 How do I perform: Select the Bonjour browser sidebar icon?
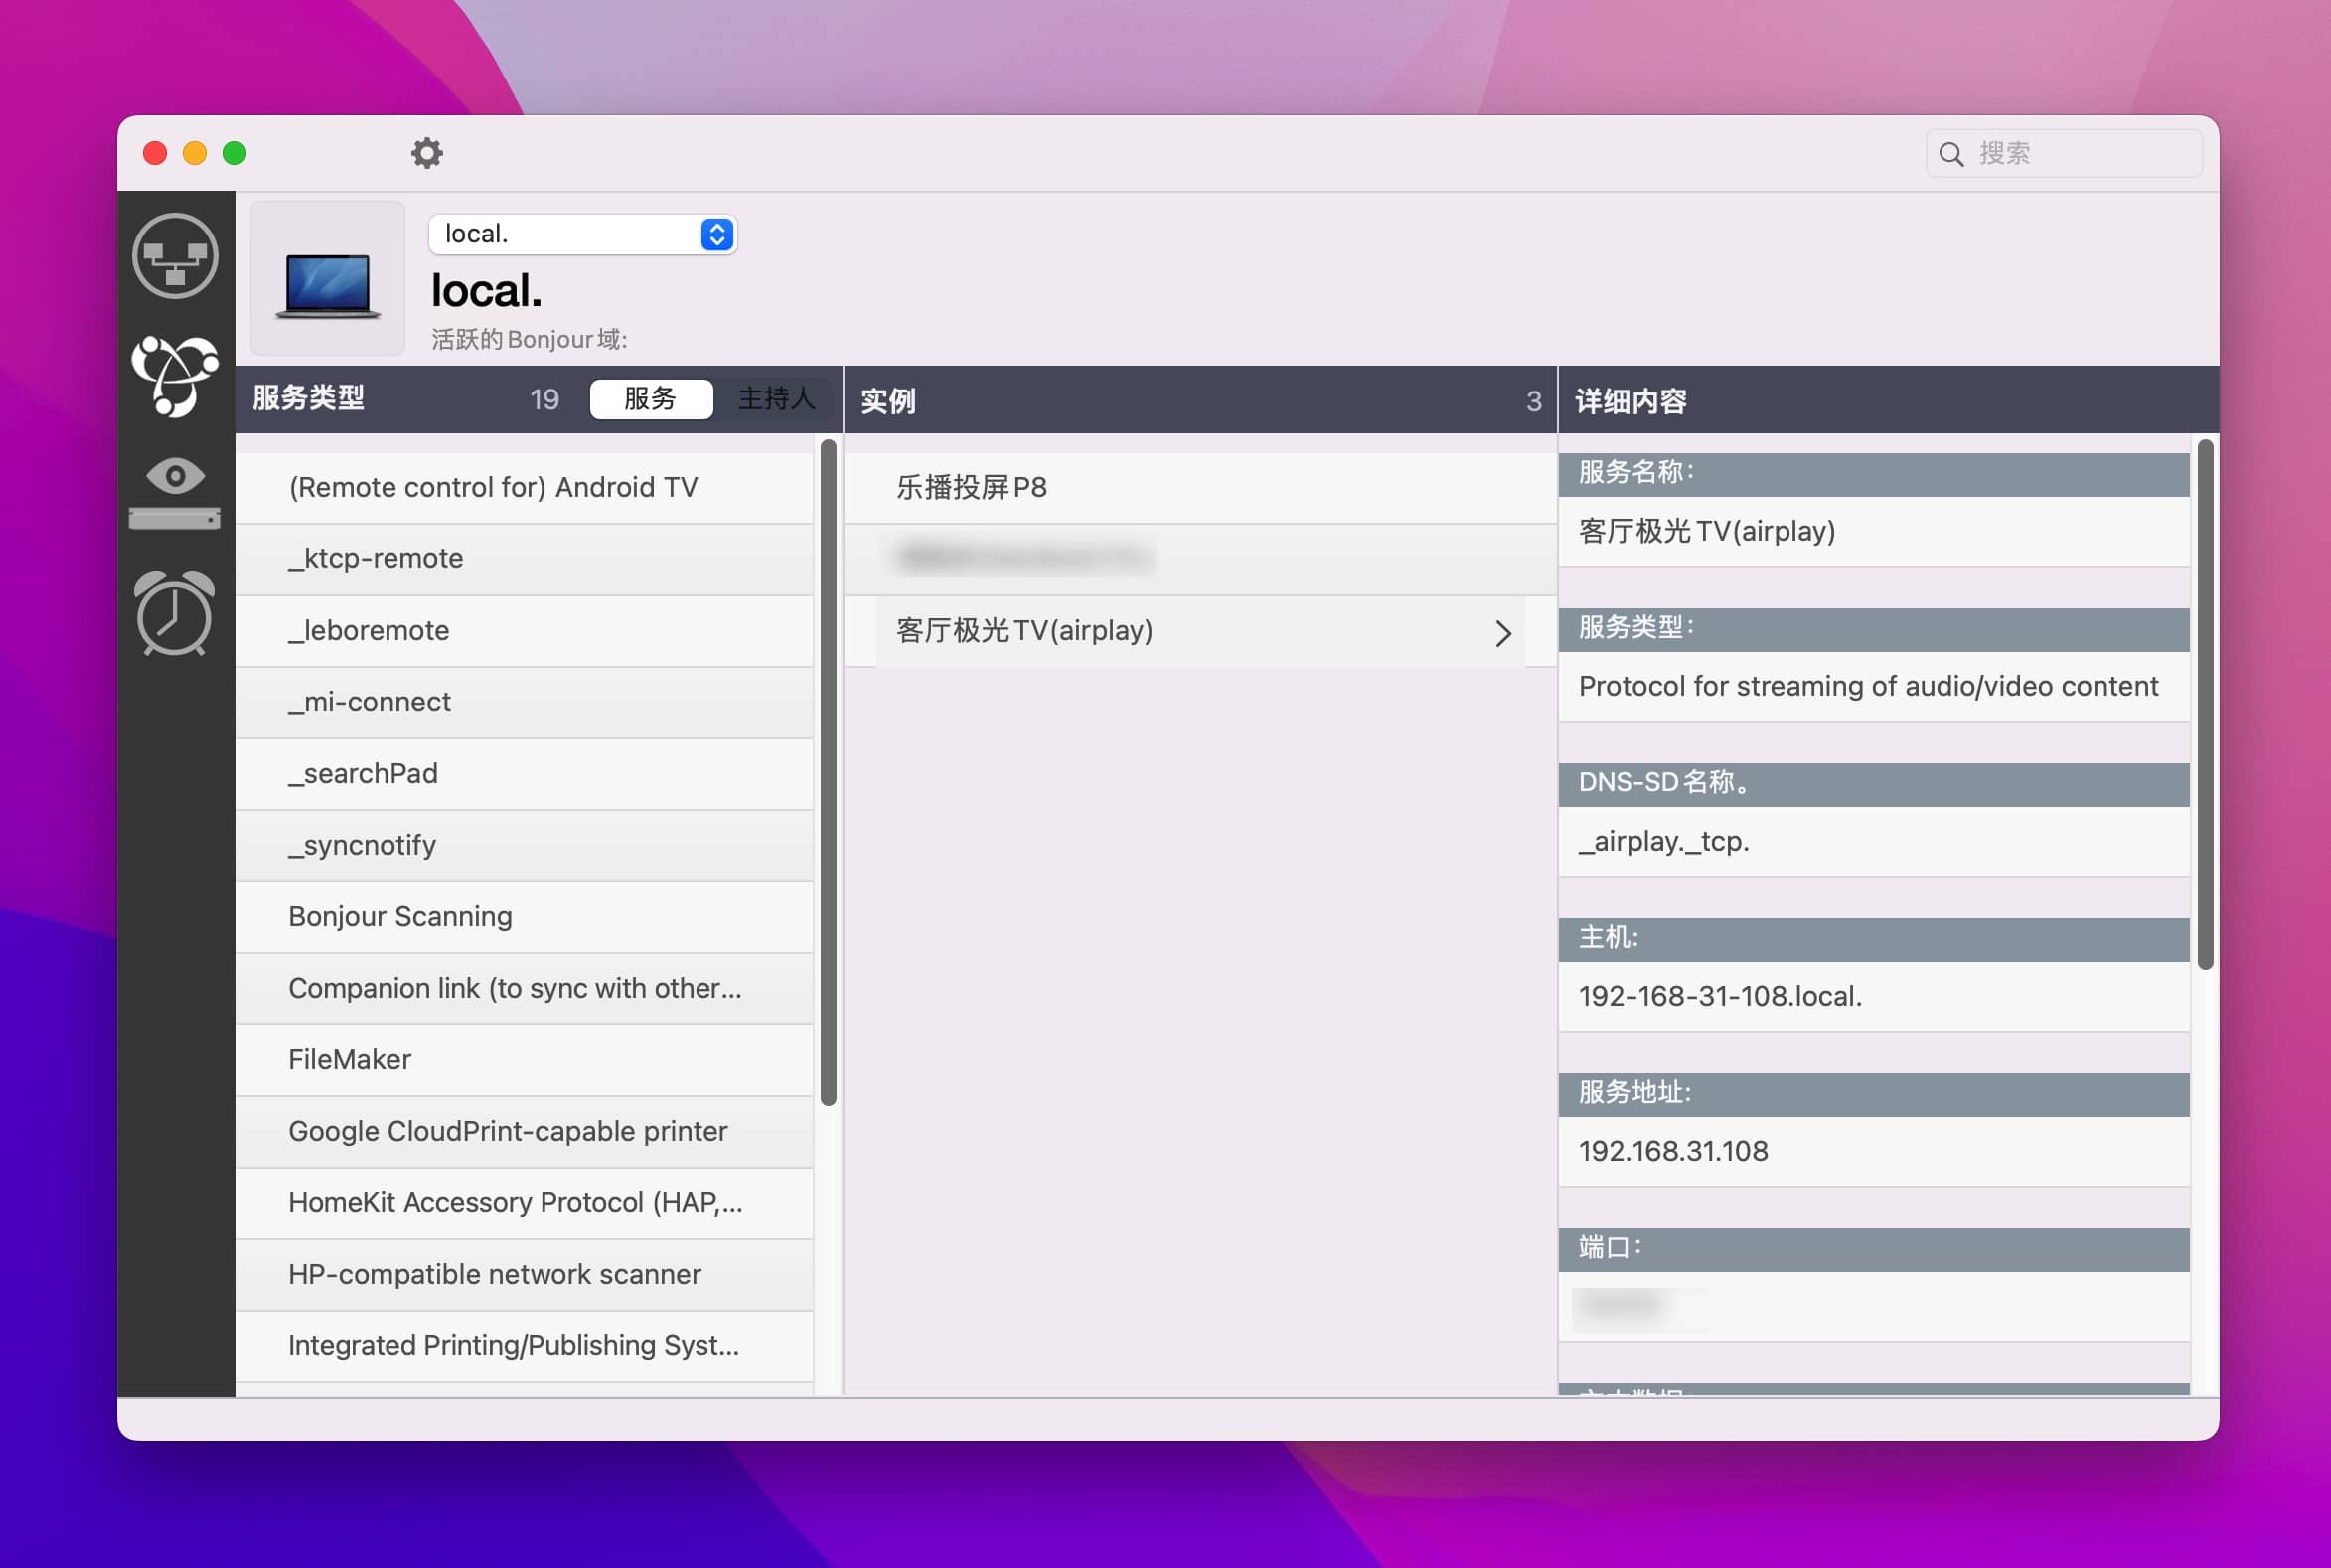point(175,376)
